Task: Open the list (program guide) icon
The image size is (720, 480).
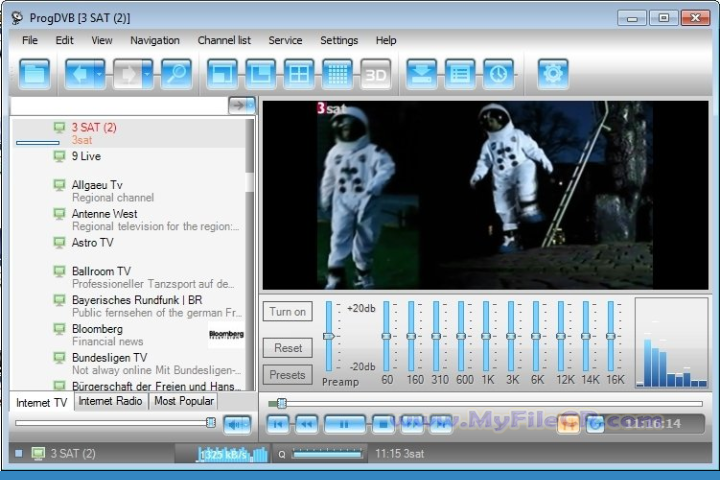Action: click(460, 73)
